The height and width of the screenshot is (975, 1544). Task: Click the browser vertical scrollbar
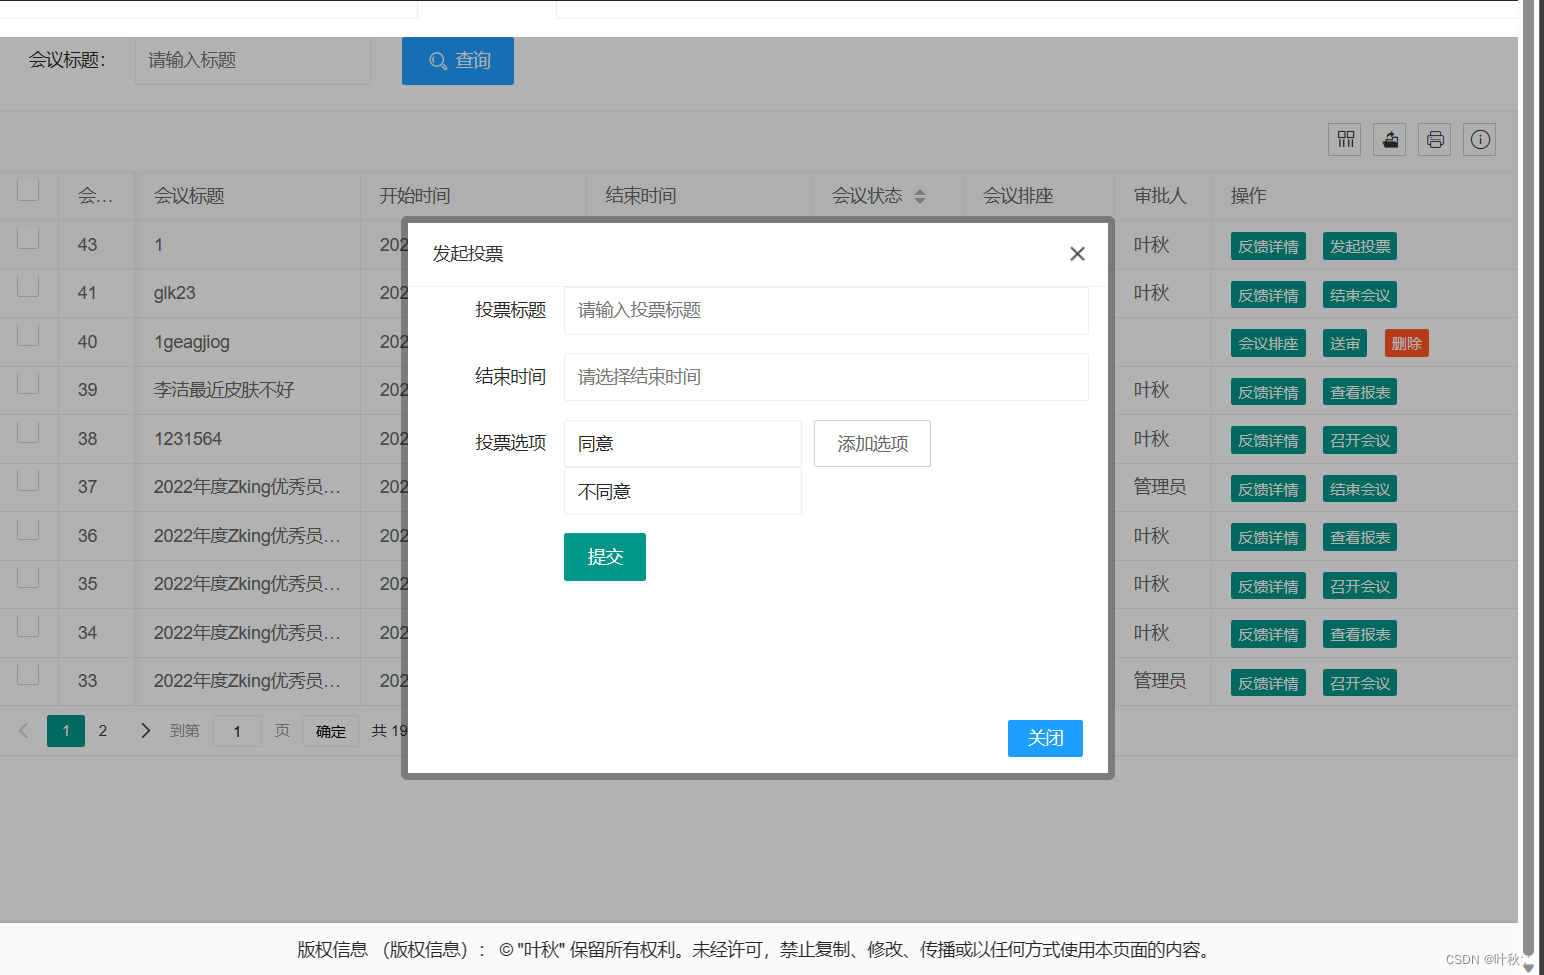click(x=1528, y=480)
